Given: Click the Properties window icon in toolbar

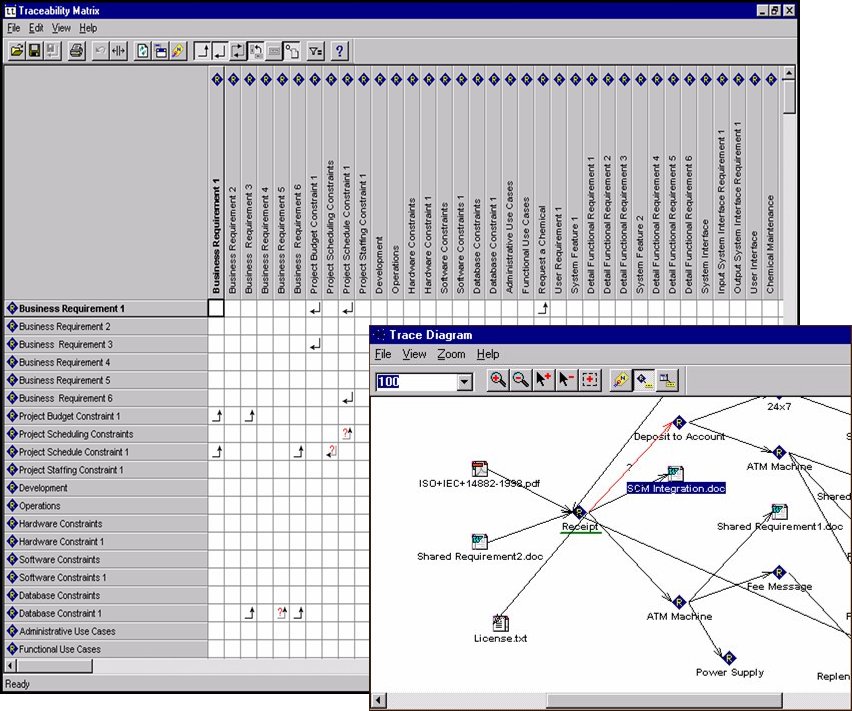Looking at the screenshot, I should [160, 51].
